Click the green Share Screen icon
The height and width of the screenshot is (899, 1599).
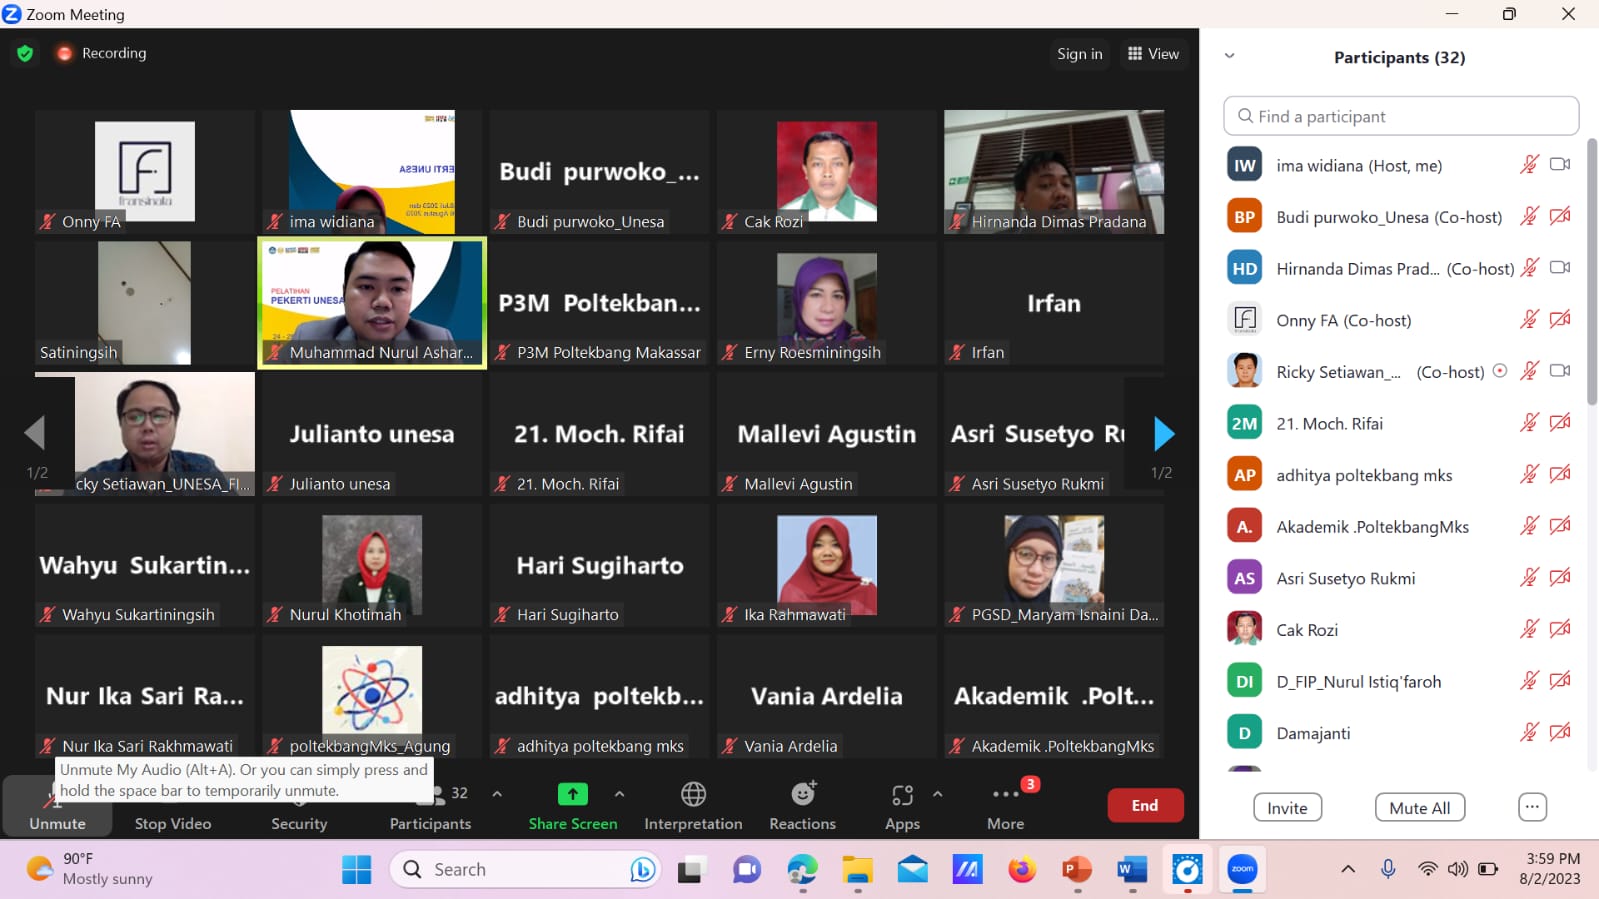pyautogui.click(x=572, y=794)
